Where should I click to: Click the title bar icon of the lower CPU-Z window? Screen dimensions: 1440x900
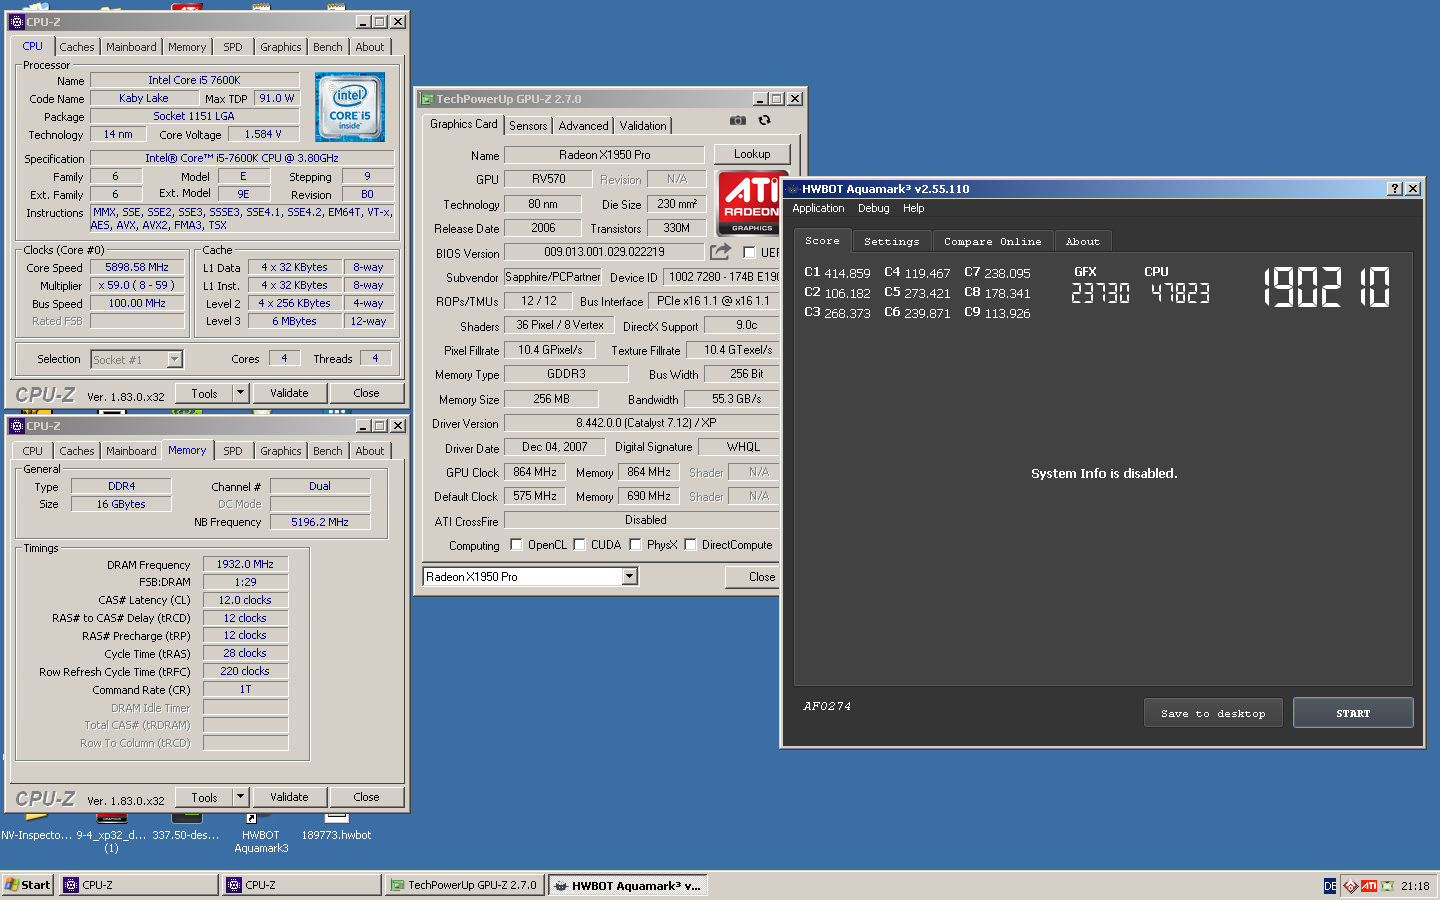pos(17,426)
